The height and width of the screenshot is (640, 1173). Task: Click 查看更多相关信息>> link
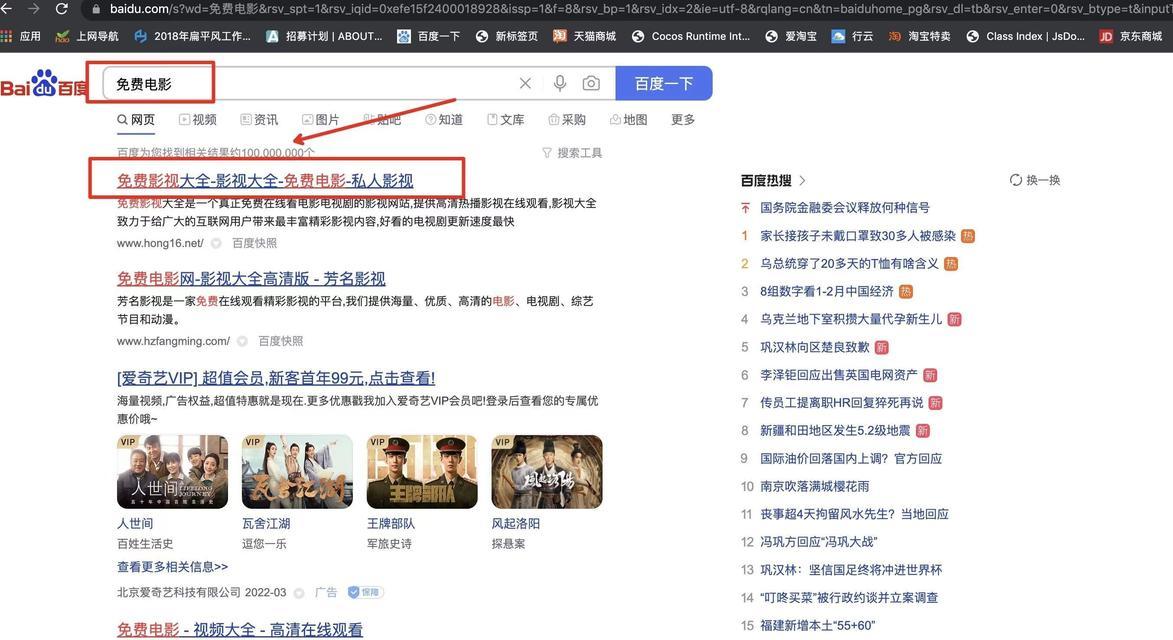pyautogui.click(x=172, y=567)
